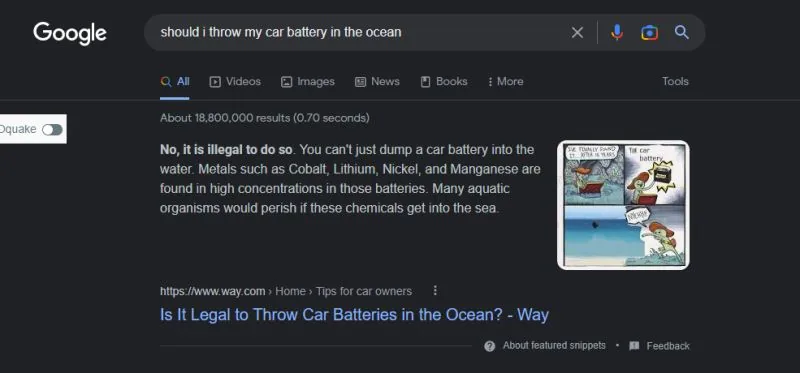Go to the Google logo homepage

[70, 33]
